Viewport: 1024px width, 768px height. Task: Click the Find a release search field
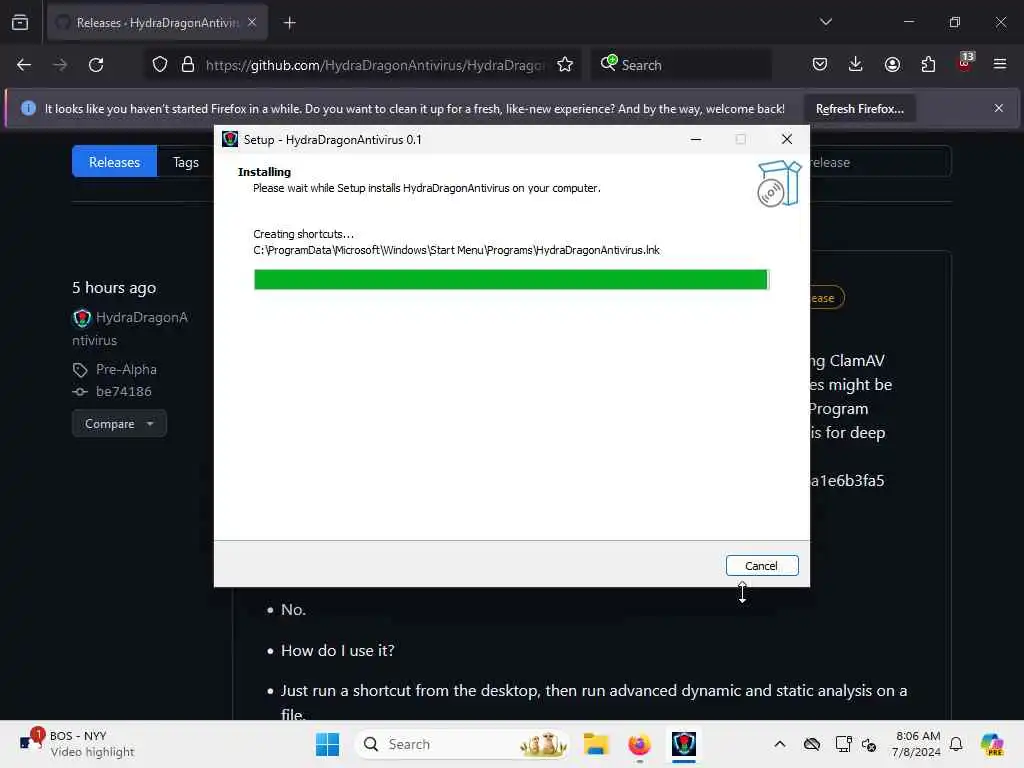(x=880, y=162)
